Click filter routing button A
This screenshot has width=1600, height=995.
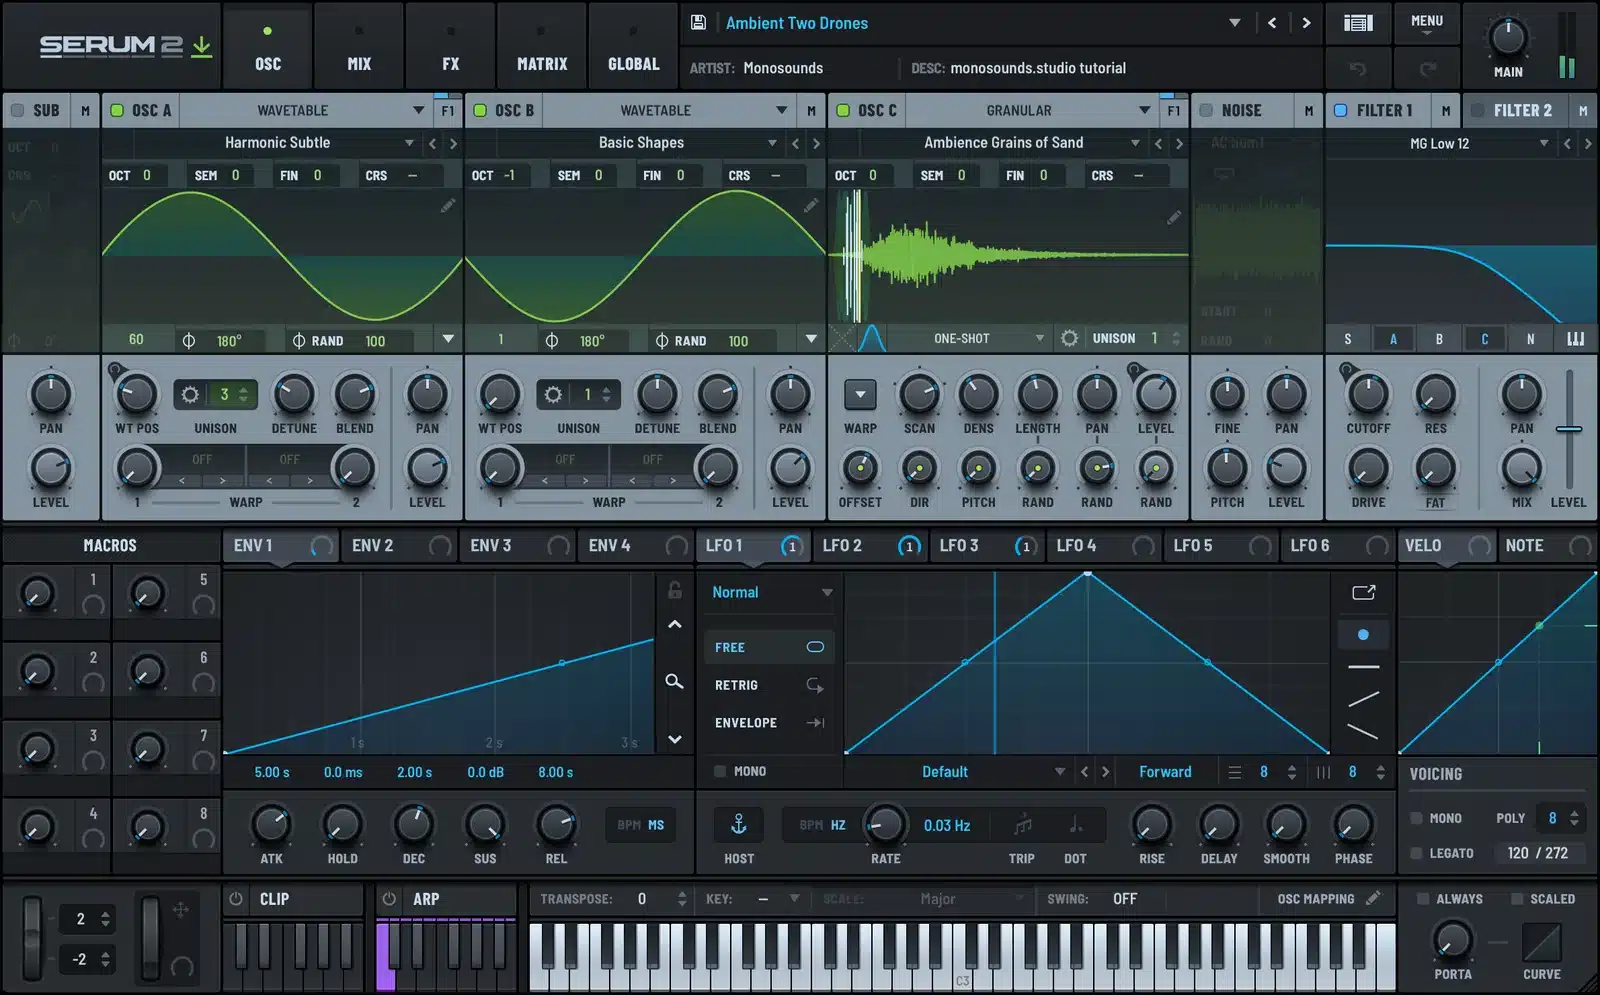1393,339
